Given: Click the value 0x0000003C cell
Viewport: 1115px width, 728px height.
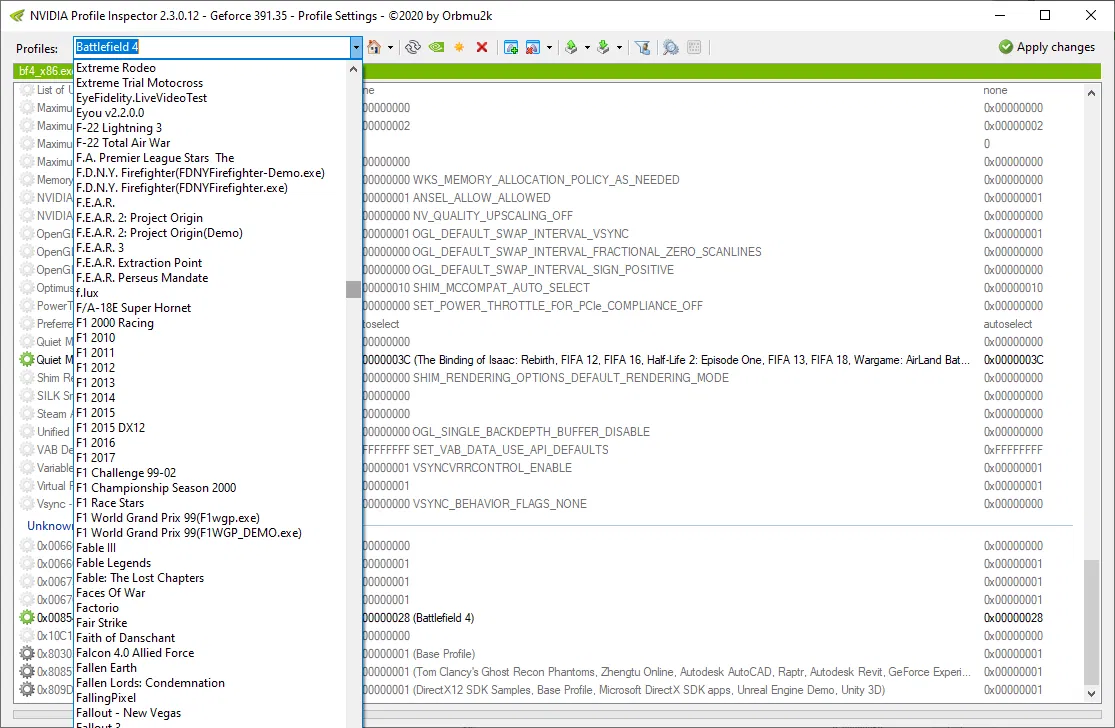Looking at the screenshot, I should (x=1013, y=360).
